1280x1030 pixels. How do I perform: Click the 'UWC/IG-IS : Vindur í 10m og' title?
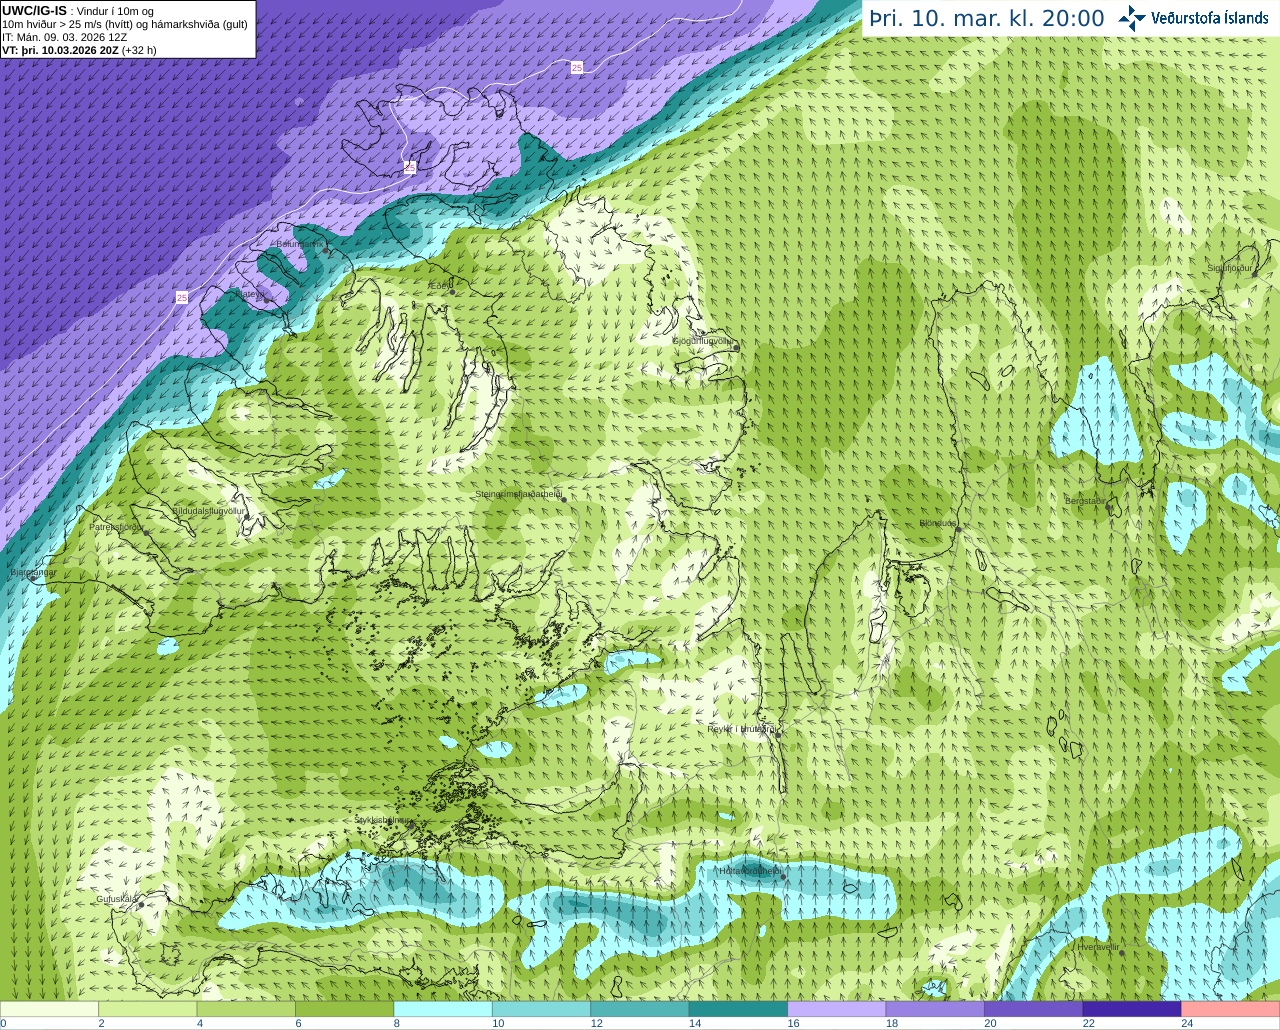78,11
